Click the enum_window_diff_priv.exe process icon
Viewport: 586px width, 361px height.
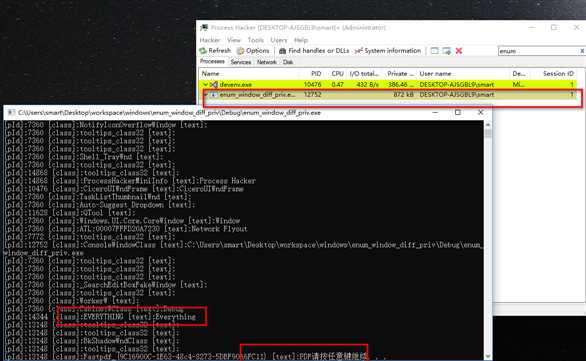214,95
